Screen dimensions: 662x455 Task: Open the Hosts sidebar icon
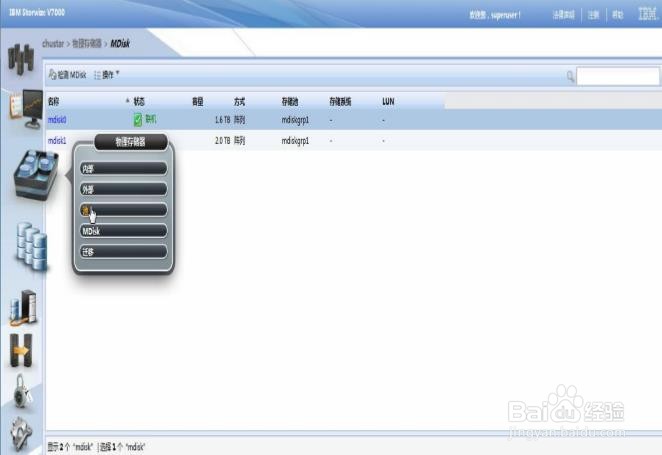(24, 307)
